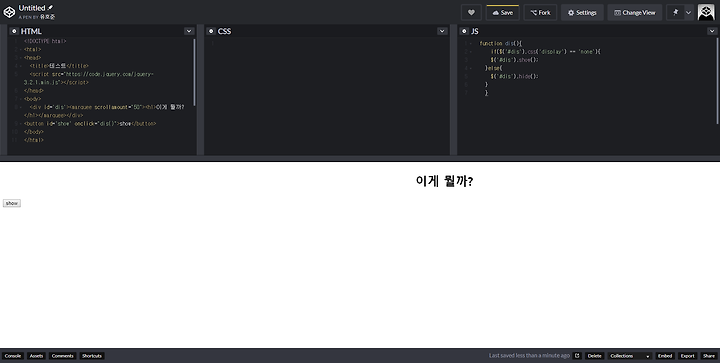Click the 이게 뭘까? heading in preview
720x363 pixels.
[444, 181]
